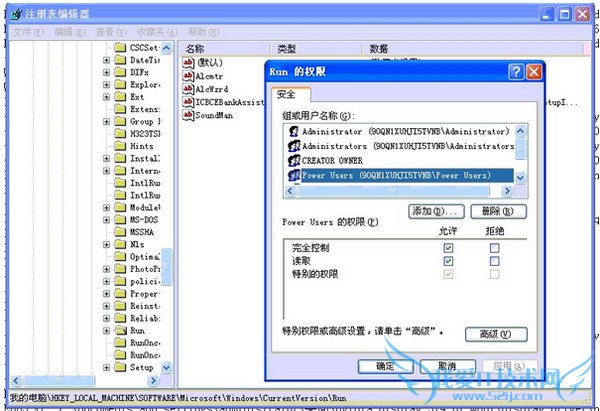Click the 取消 button

447,366
